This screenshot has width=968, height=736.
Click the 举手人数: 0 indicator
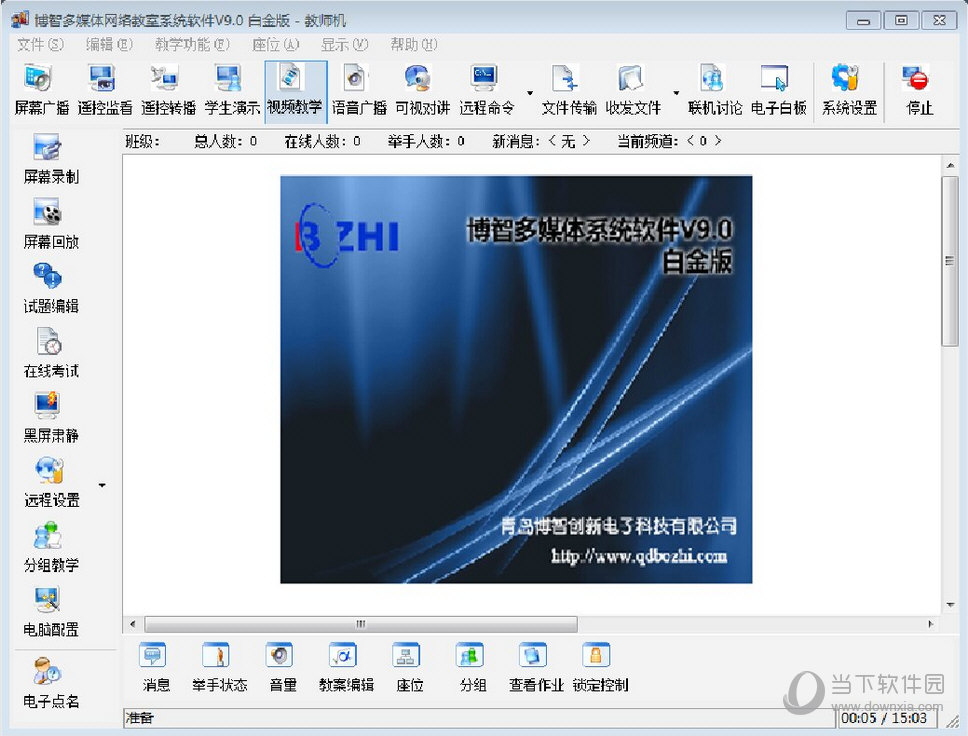point(426,141)
